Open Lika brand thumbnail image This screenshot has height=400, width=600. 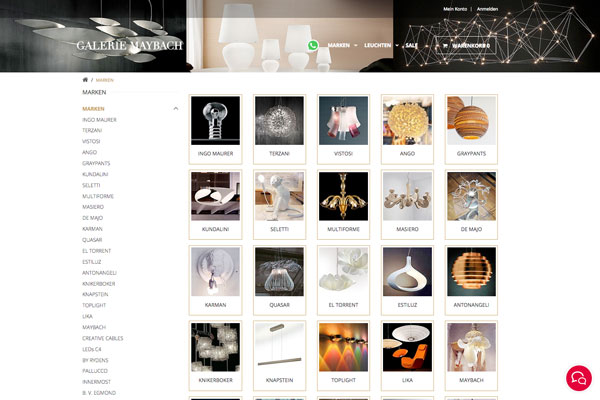[407, 347]
